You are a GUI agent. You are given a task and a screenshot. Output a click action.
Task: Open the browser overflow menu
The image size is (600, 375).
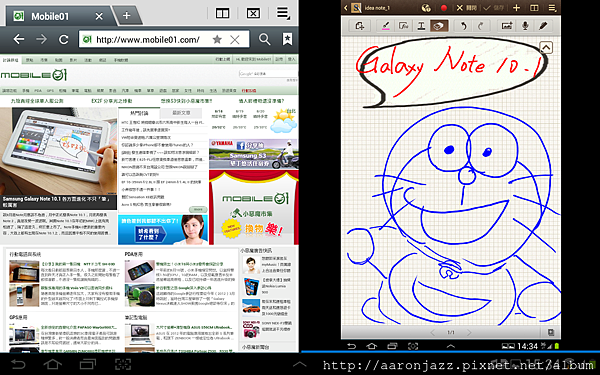[284, 13]
